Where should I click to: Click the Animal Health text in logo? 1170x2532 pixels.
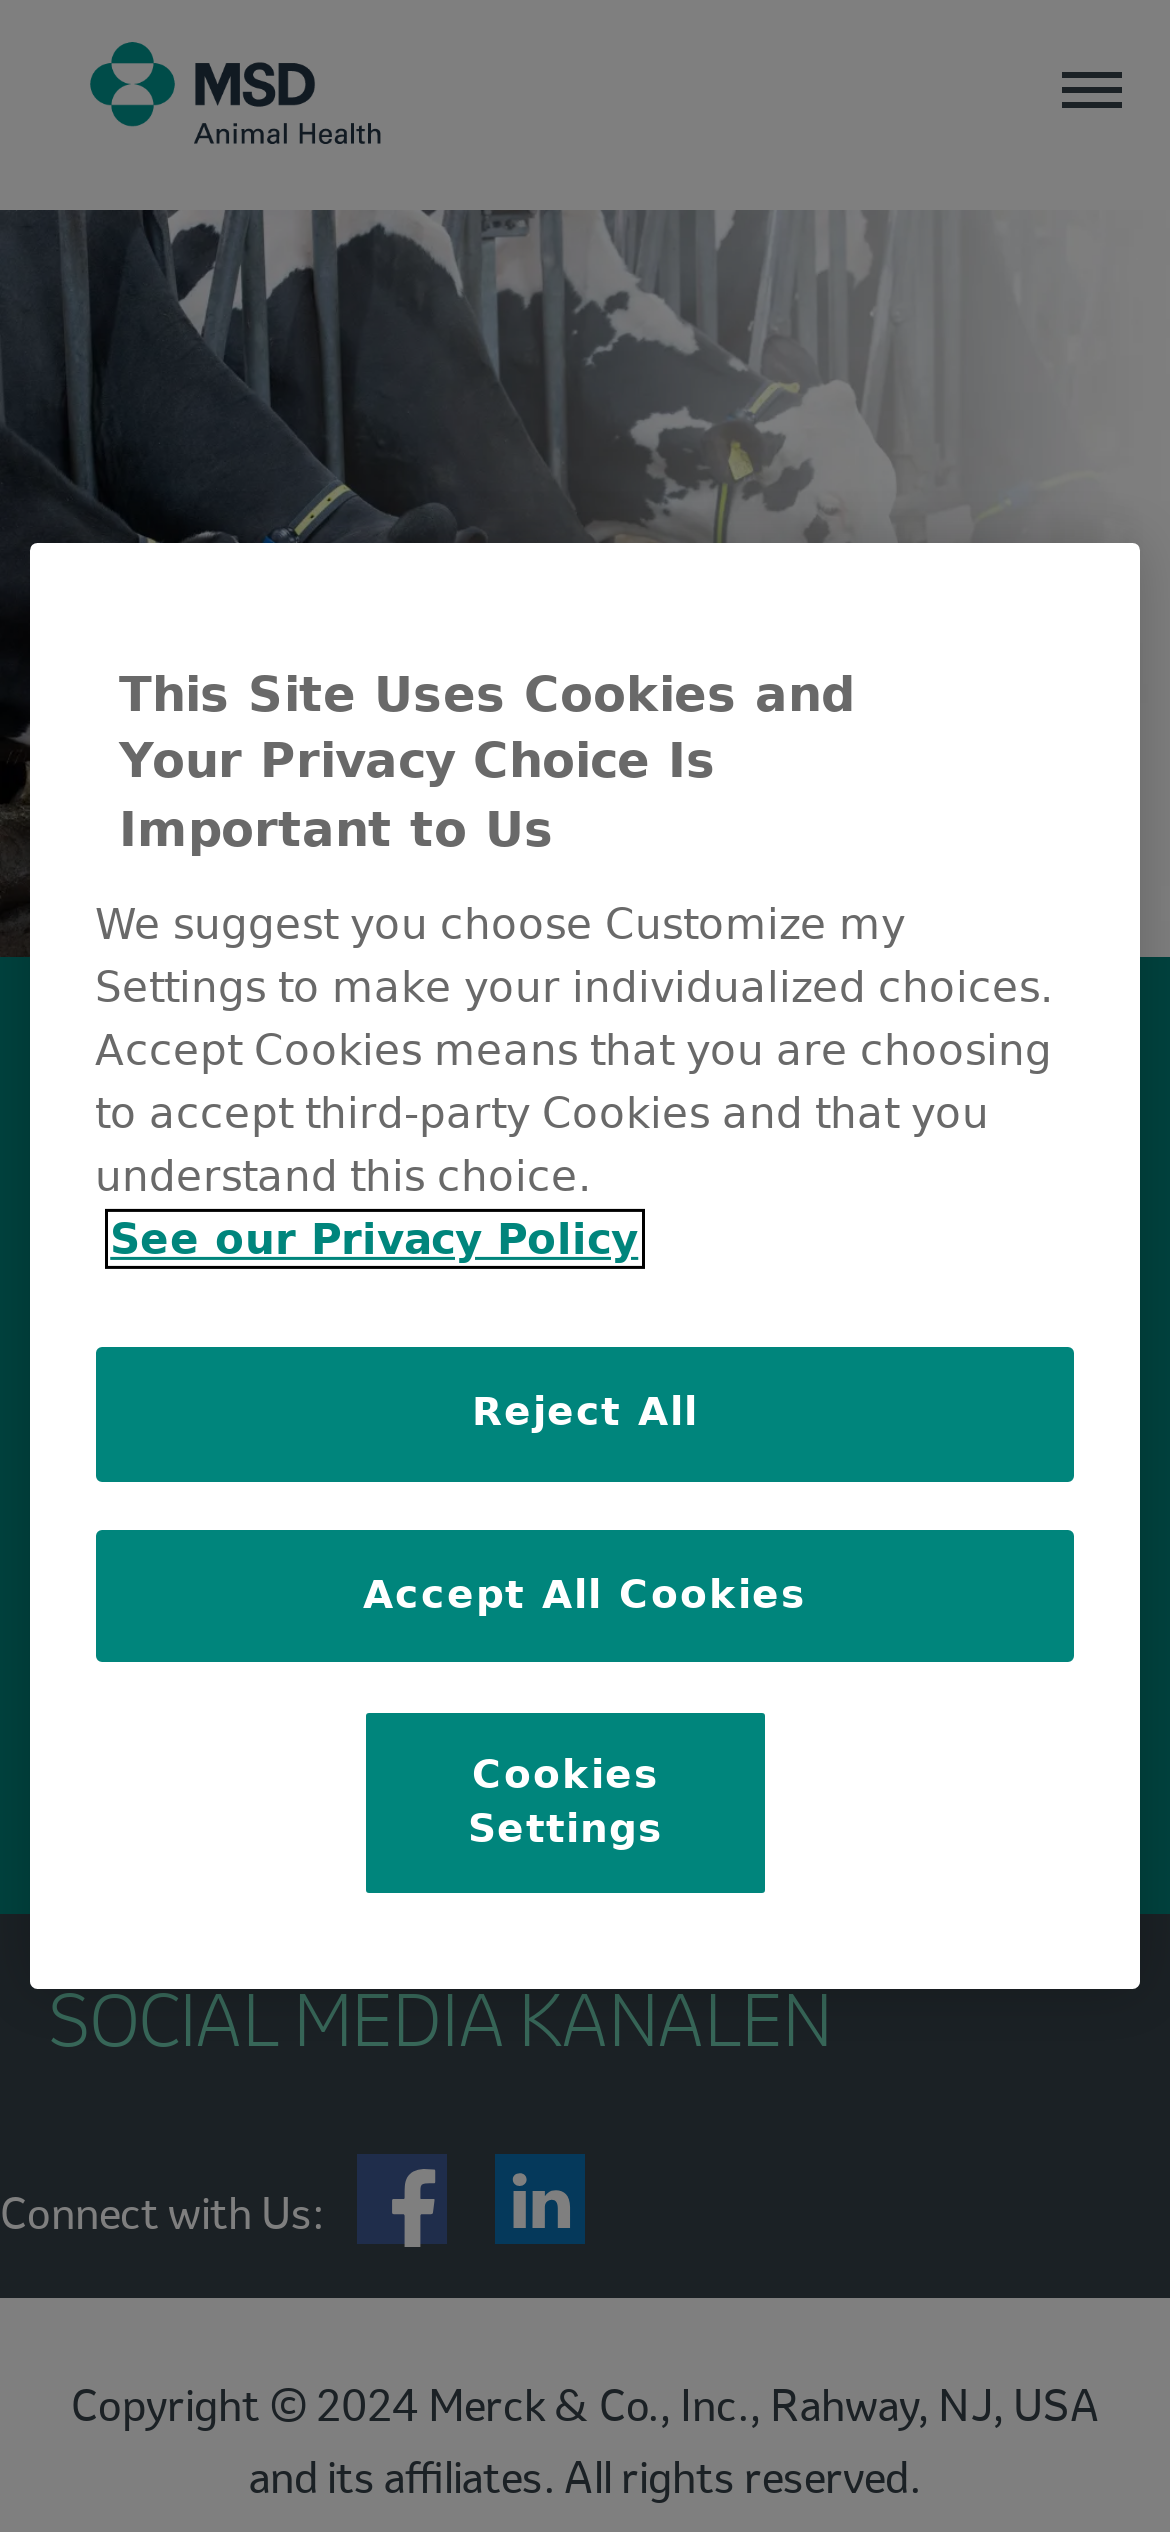pos(288,133)
